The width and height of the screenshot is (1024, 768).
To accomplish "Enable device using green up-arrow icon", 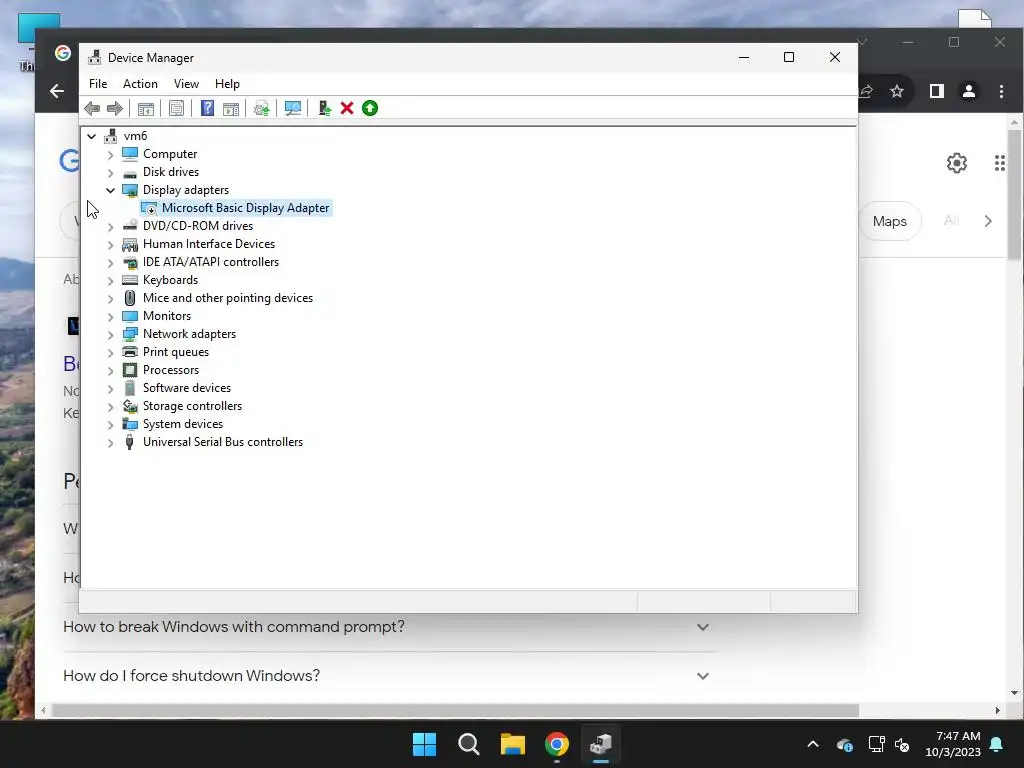I will pos(370,108).
